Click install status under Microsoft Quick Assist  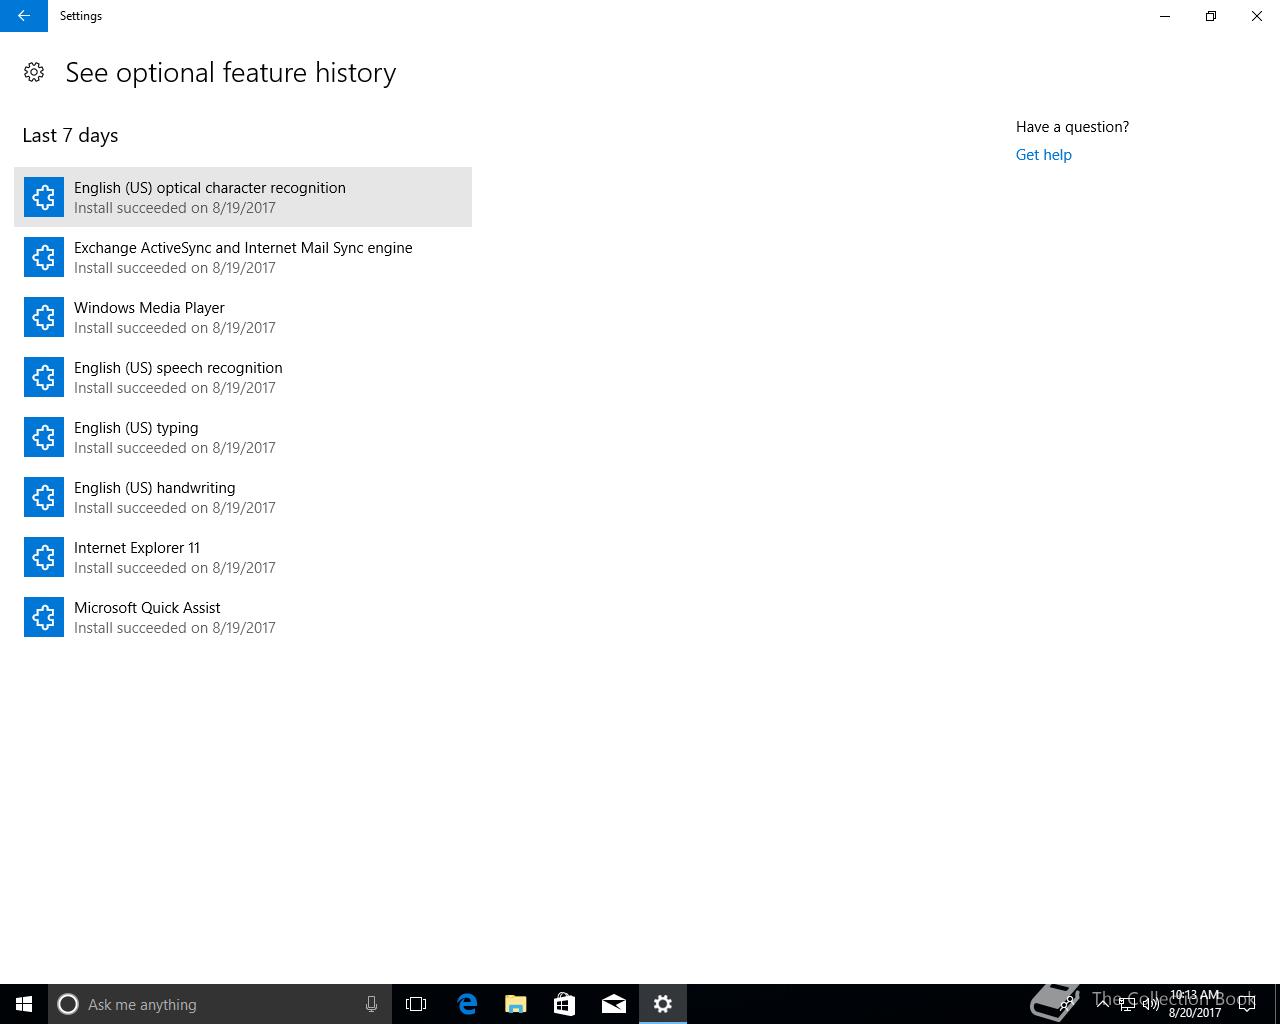pos(175,628)
